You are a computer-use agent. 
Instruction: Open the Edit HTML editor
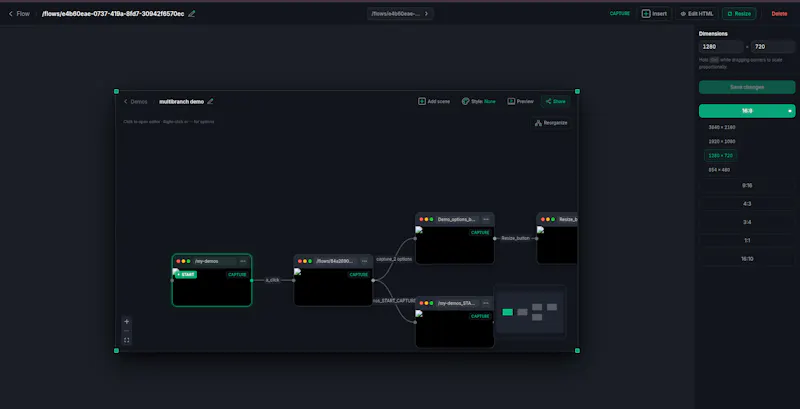point(696,14)
